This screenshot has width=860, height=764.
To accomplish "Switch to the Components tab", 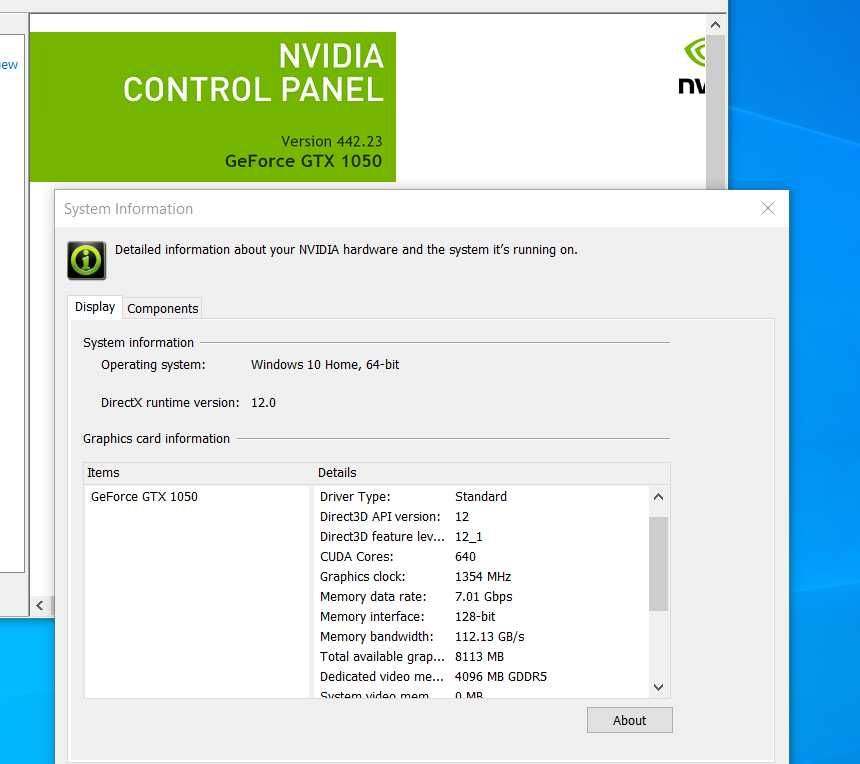I will tap(162, 309).
